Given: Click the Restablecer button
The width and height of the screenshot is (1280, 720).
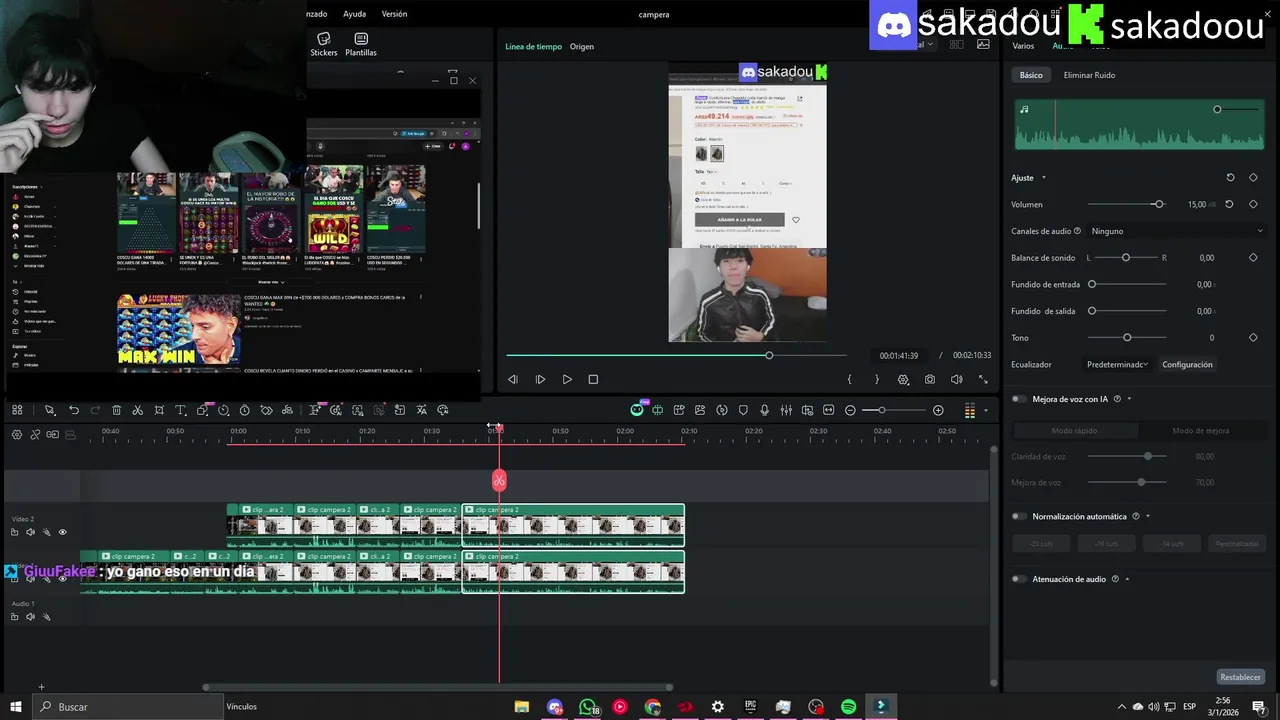Looking at the screenshot, I should click(x=1240, y=677).
